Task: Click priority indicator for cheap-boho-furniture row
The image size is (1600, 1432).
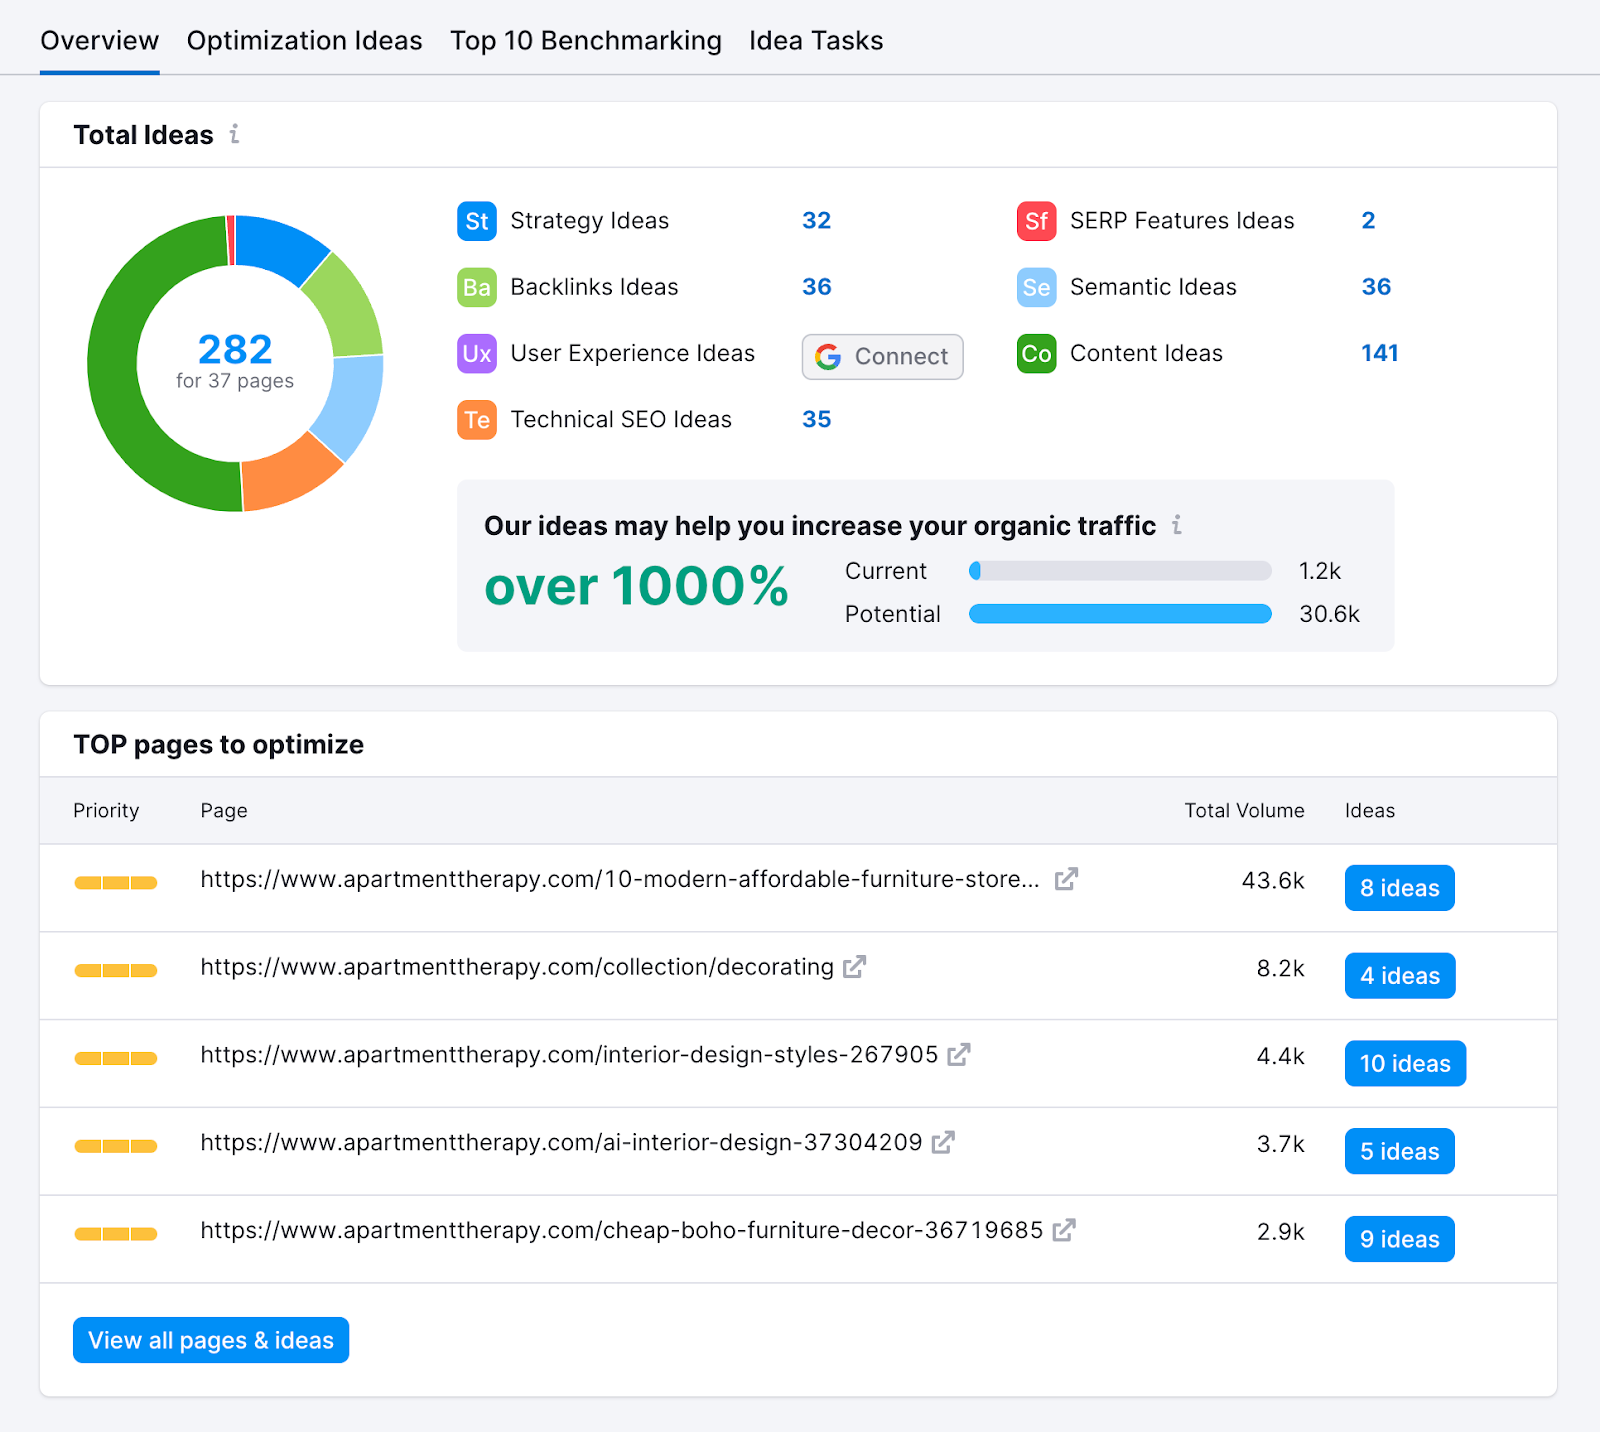Action: (x=116, y=1234)
